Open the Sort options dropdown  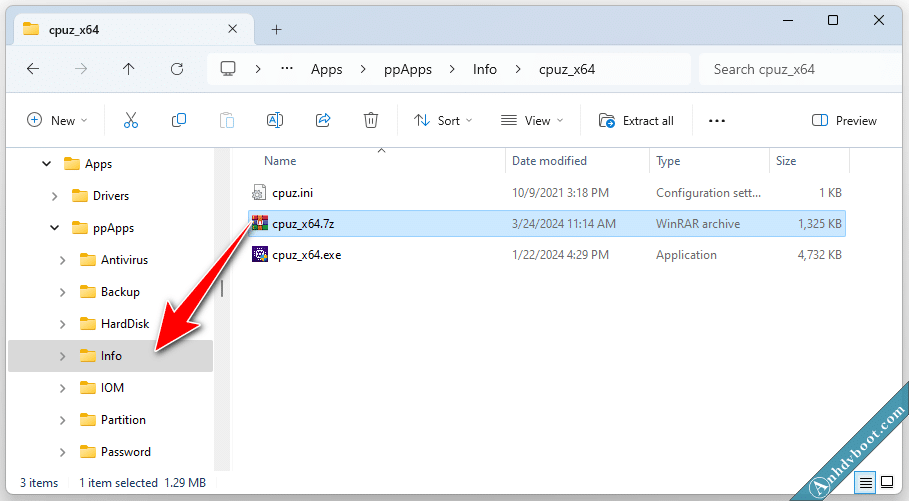click(x=443, y=121)
